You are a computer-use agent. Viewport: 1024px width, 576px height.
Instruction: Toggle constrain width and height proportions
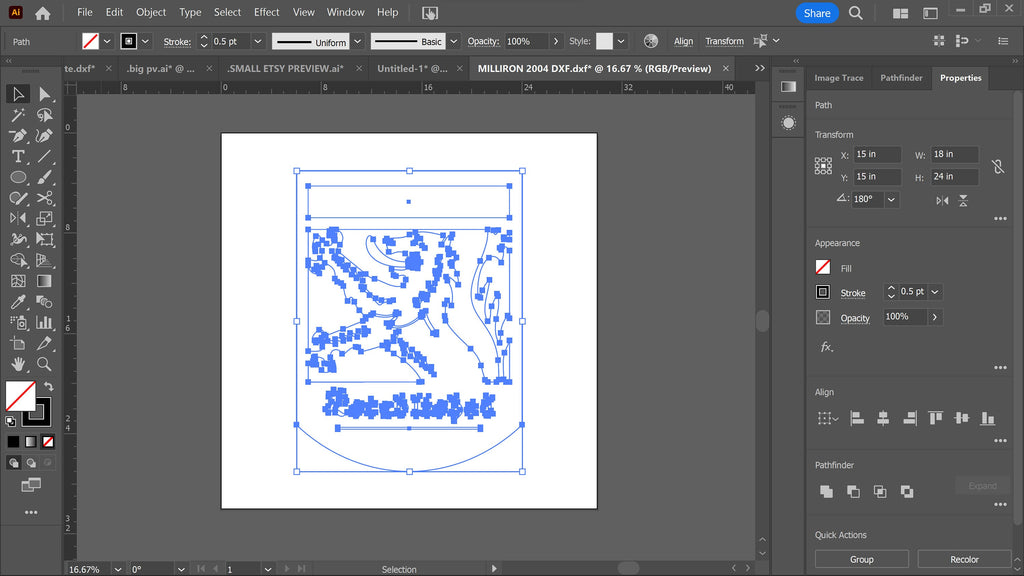(998, 166)
